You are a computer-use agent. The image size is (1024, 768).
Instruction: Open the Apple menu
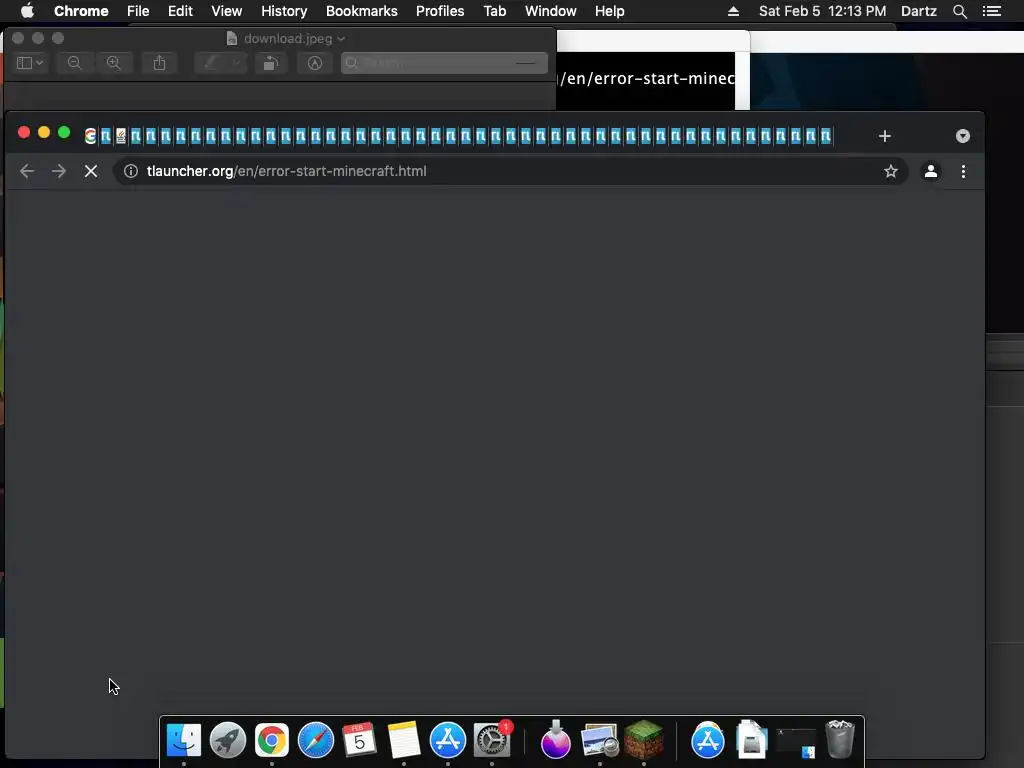(27, 11)
